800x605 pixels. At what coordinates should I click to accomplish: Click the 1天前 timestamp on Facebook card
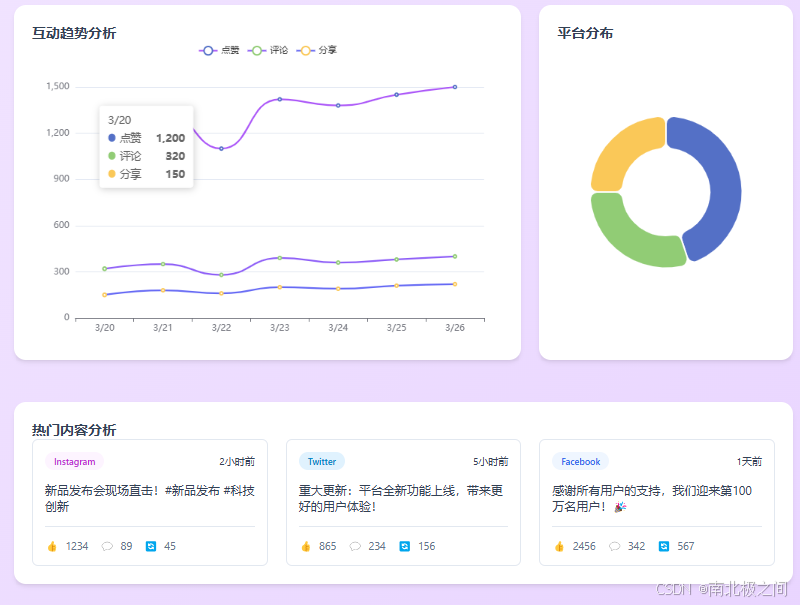[749, 462]
